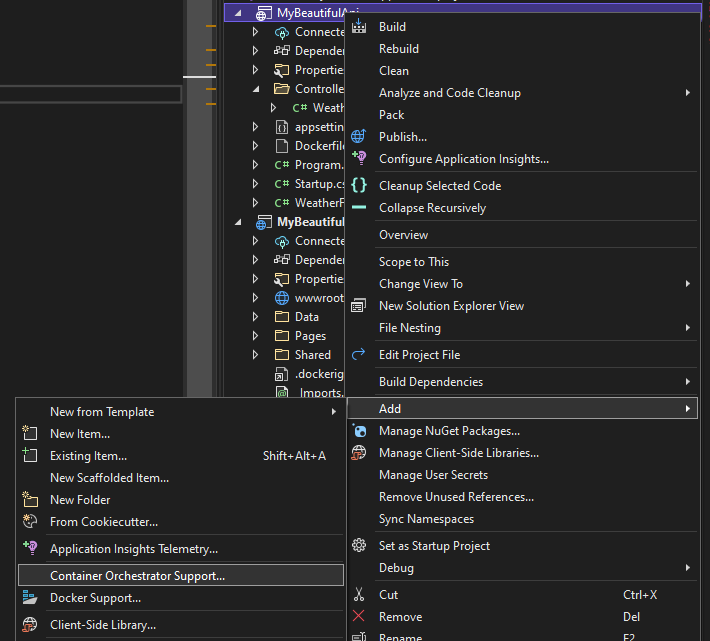Choose Rebuild from context menu
Image resolution: width=710 pixels, height=641 pixels.
522,48
